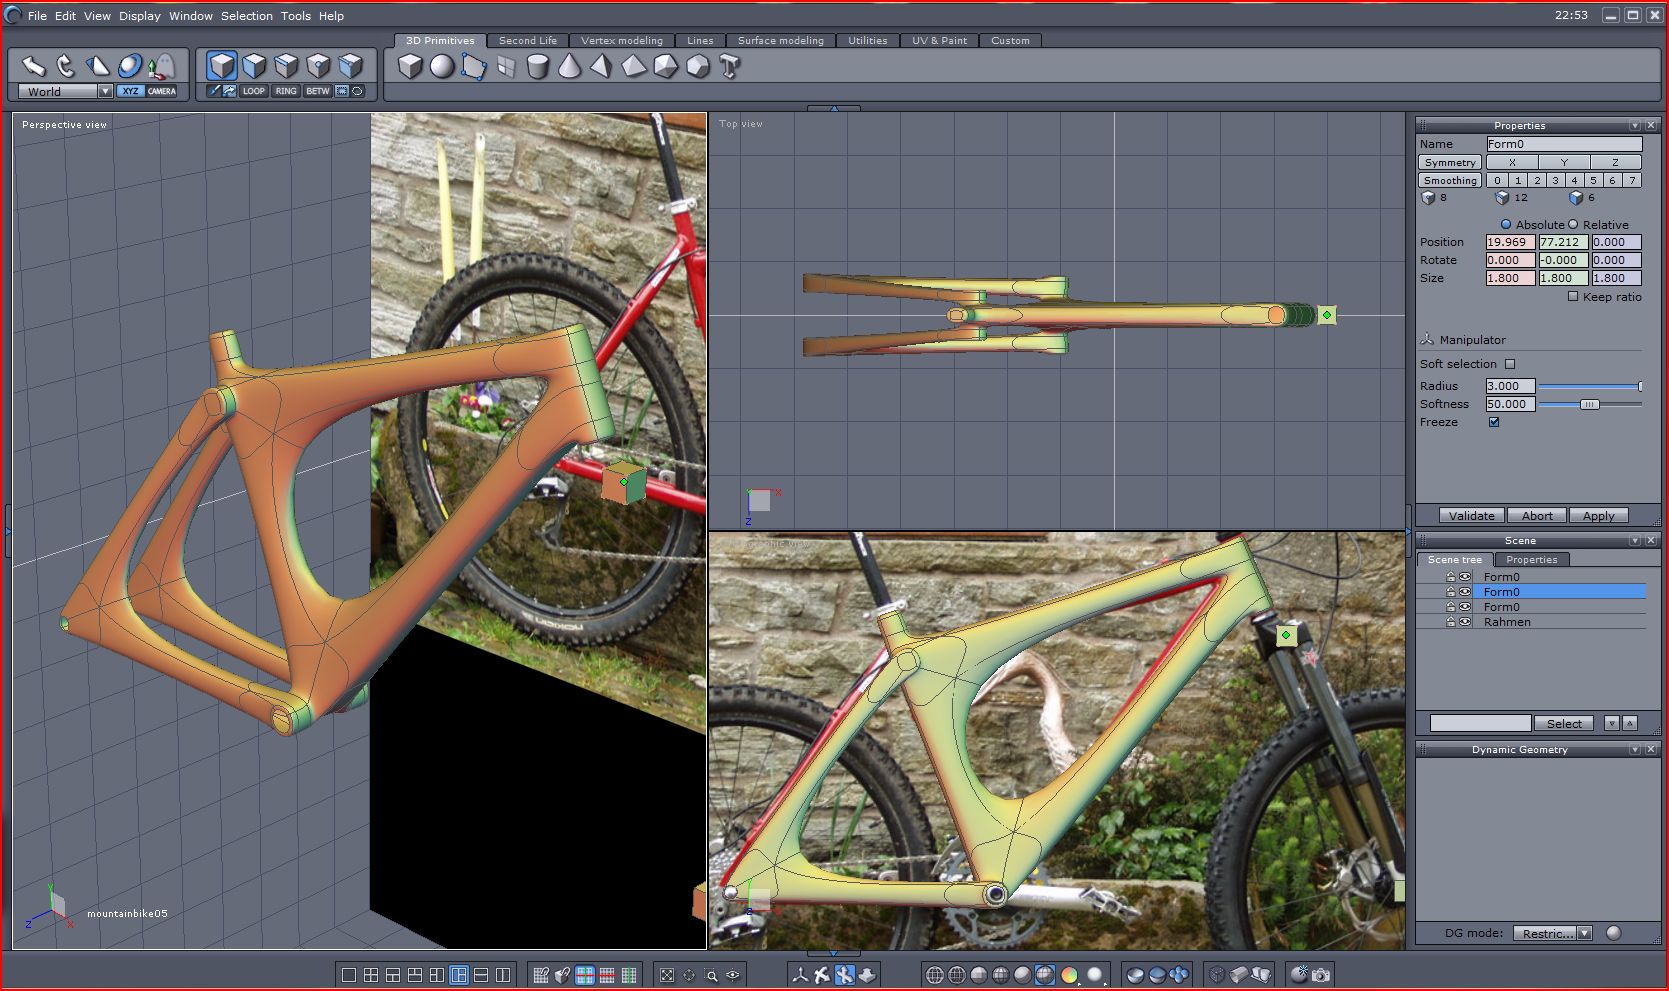Select the Absolute radio button

[1506, 225]
